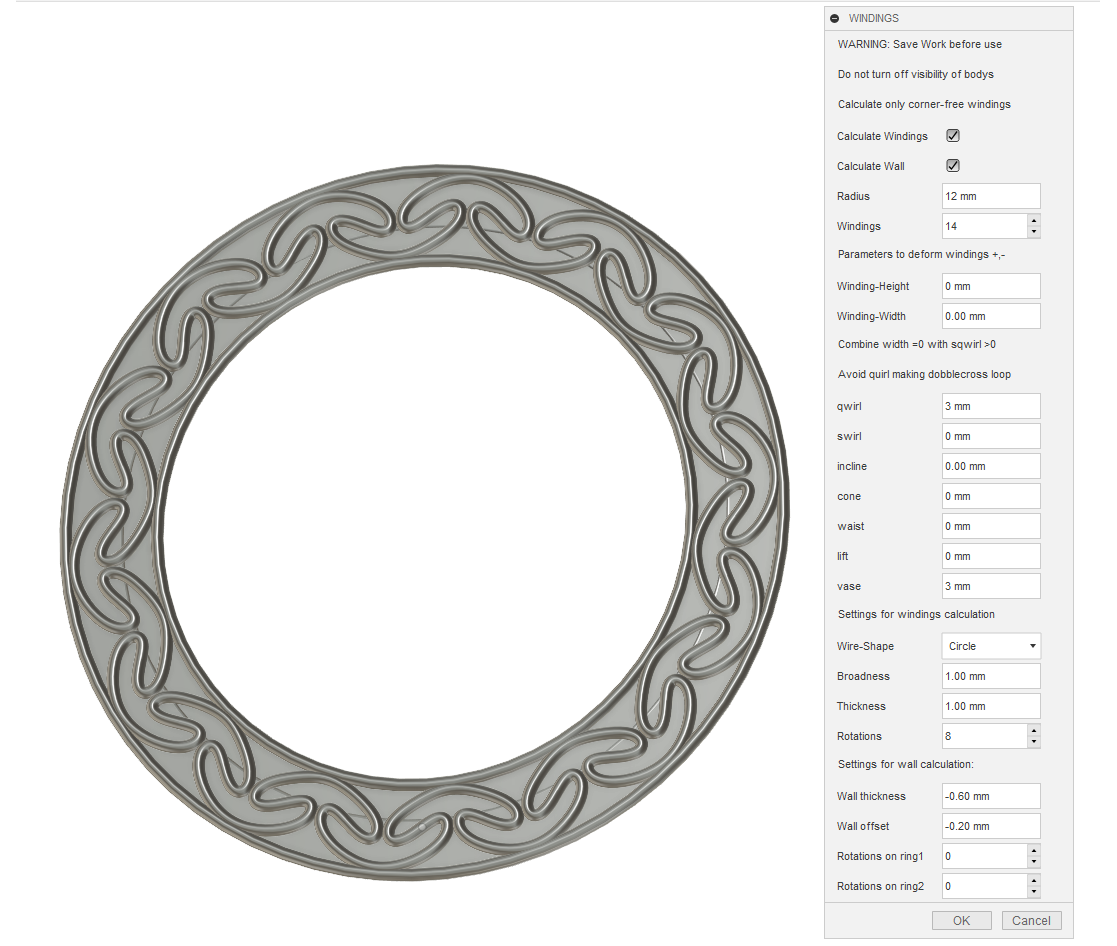Click 'Do not turn off visibility of bodys'
The image size is (1117, 946).
(915, 74)
